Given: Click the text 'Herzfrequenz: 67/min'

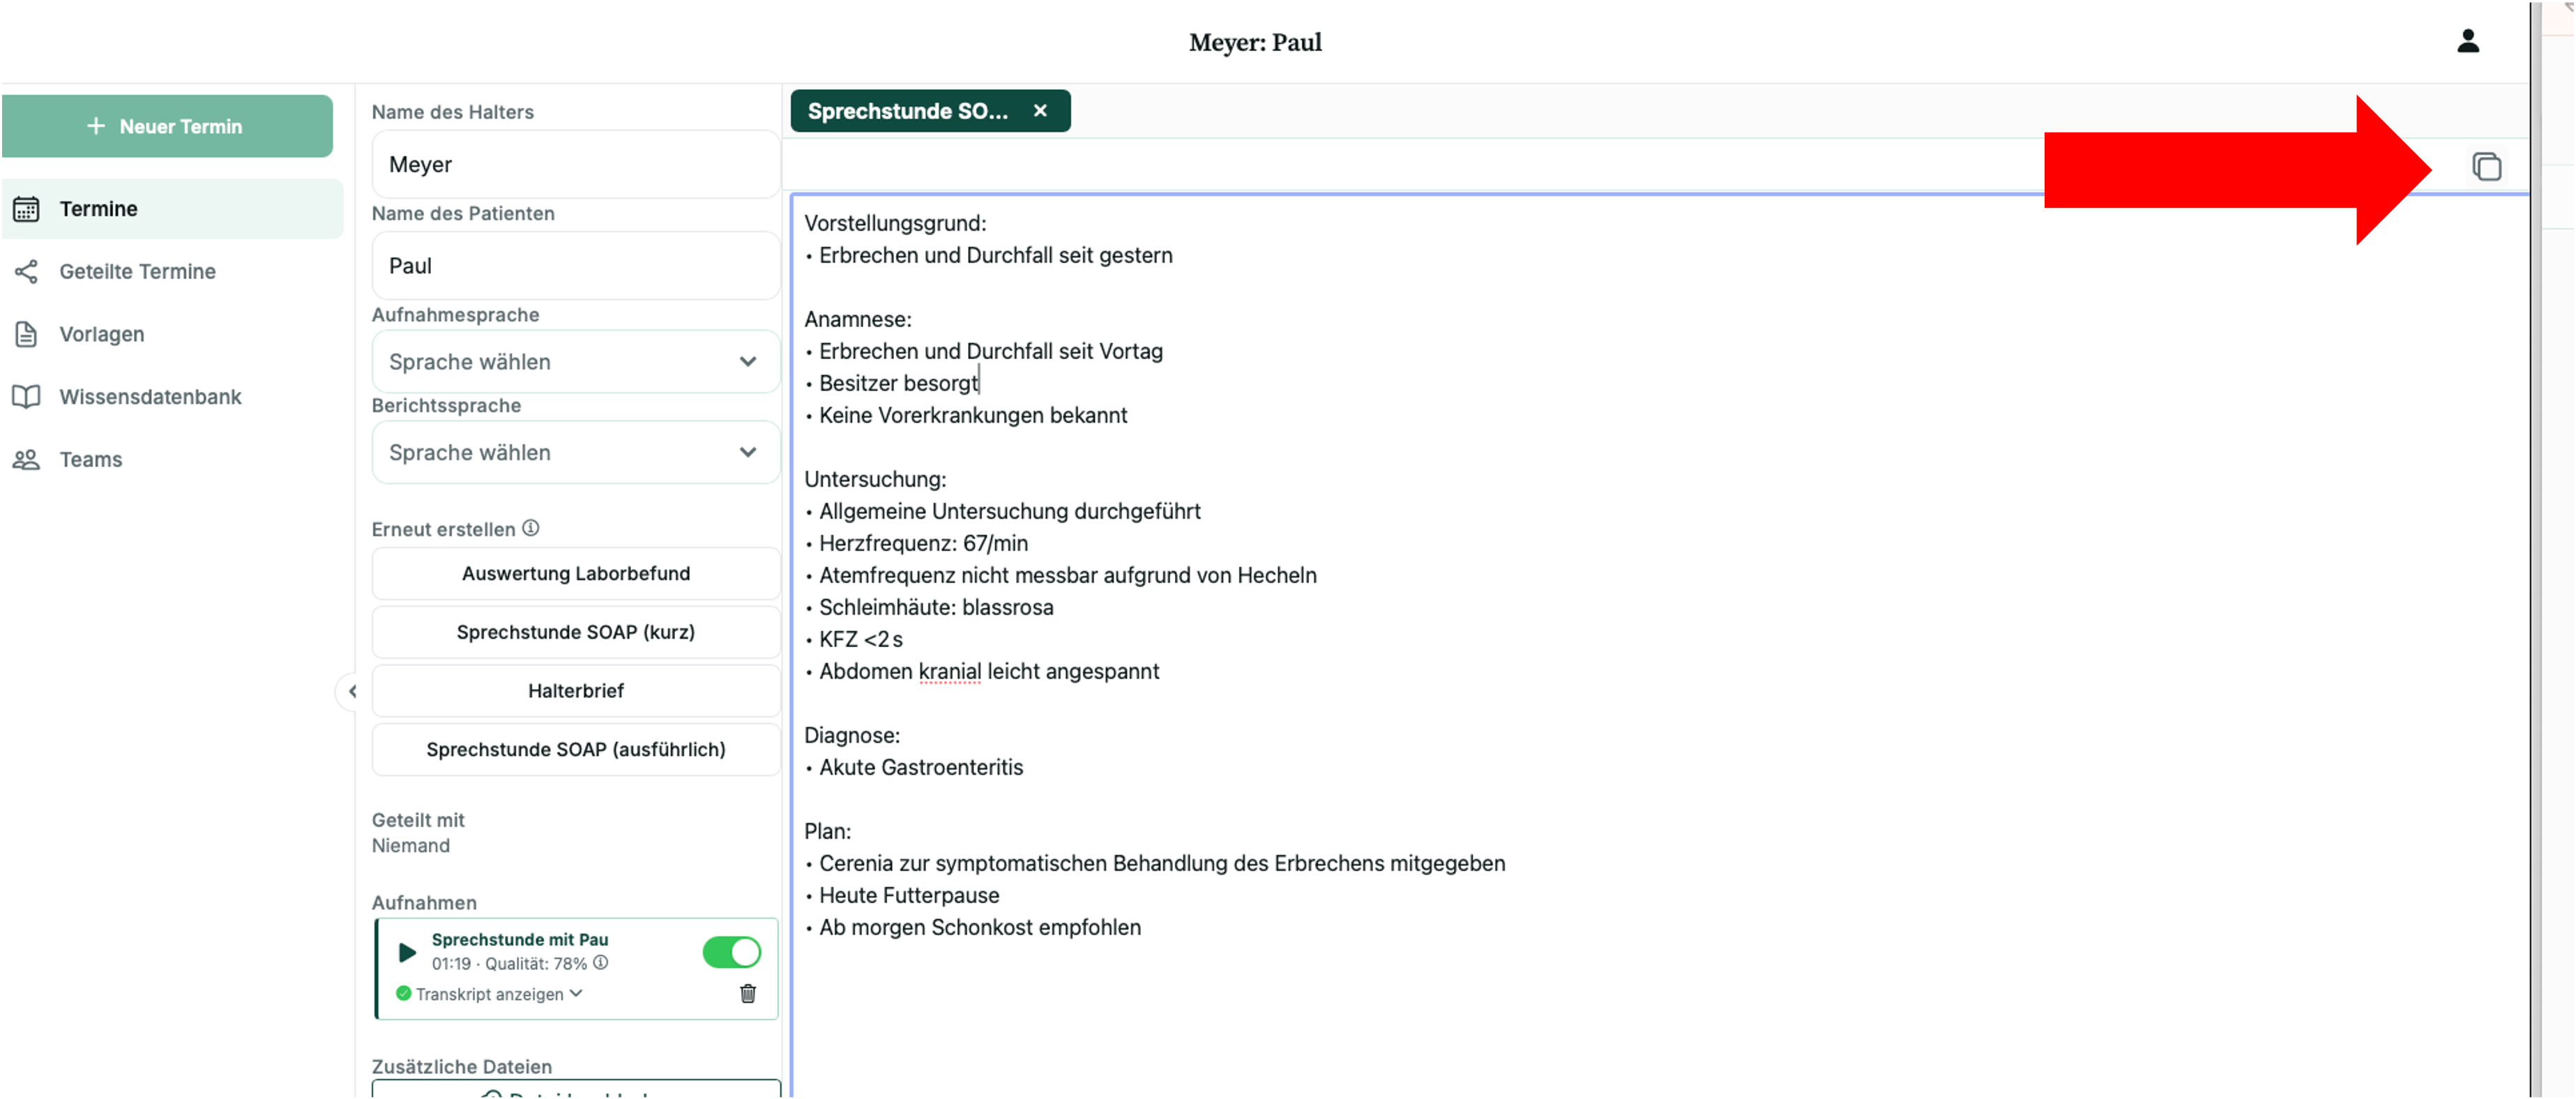Looking at the screenshot, I should click(923, 543).
